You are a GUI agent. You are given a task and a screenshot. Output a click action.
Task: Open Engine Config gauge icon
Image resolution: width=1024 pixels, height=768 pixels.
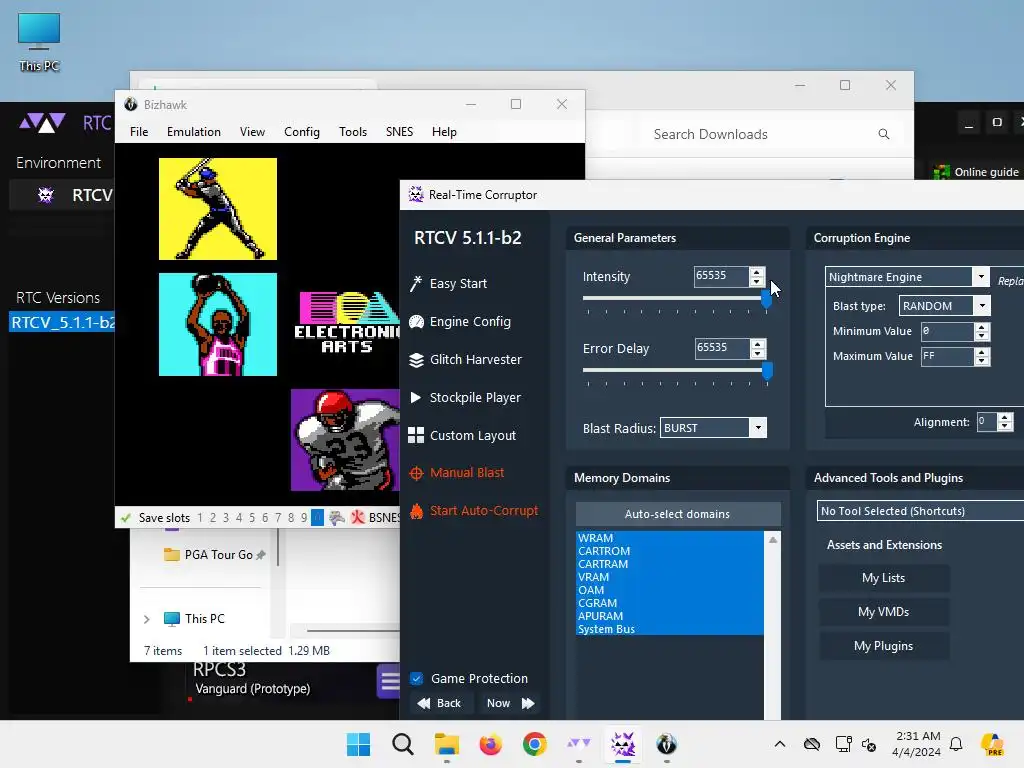point(416,321)
